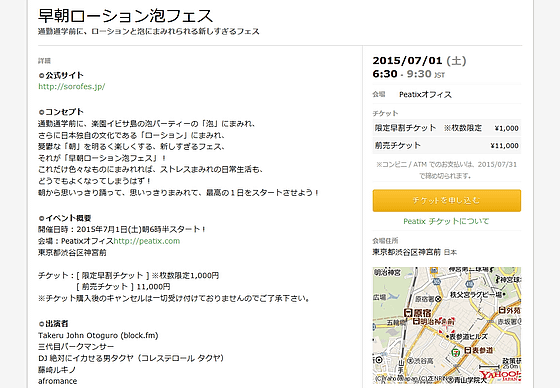Select the 限定早割チケット ¥1,000 row
560x388 pixels.
coord(446,128)
